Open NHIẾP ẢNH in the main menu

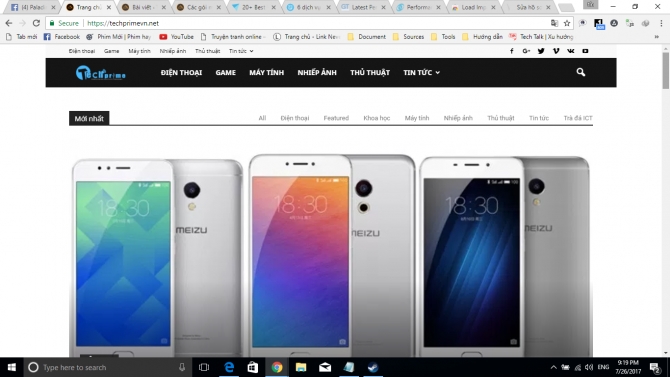[x=317, y=73]
